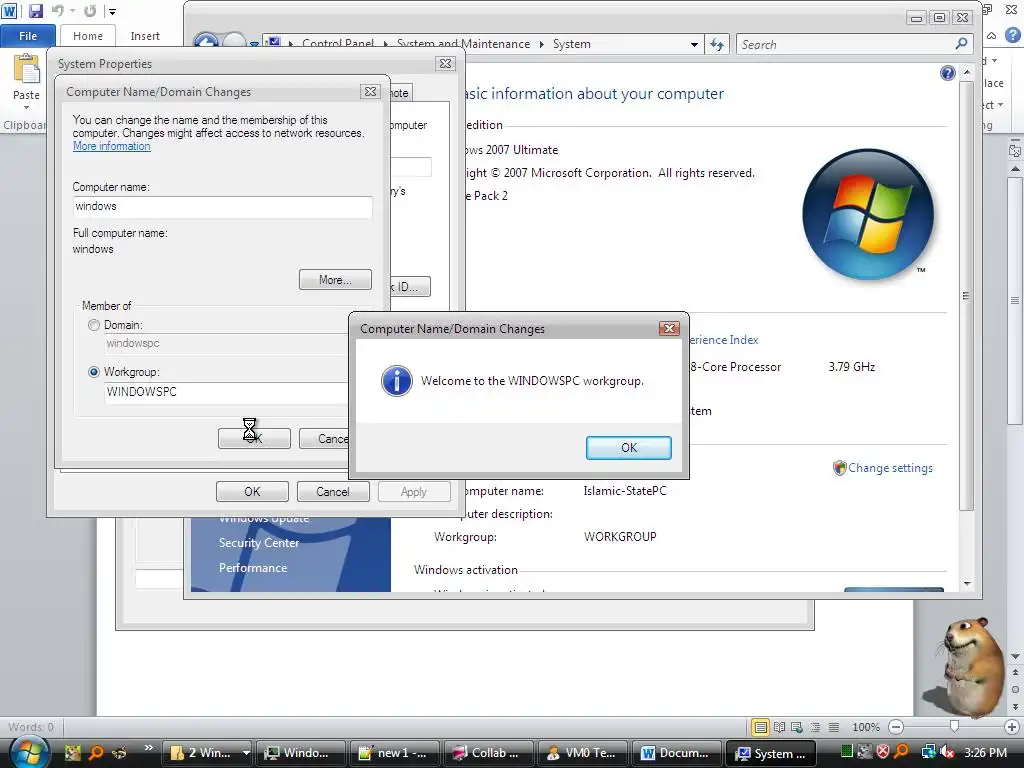Click the Redo icon in Word toolbar
Screen dimensions: 1024x768
tap(90, 11)
